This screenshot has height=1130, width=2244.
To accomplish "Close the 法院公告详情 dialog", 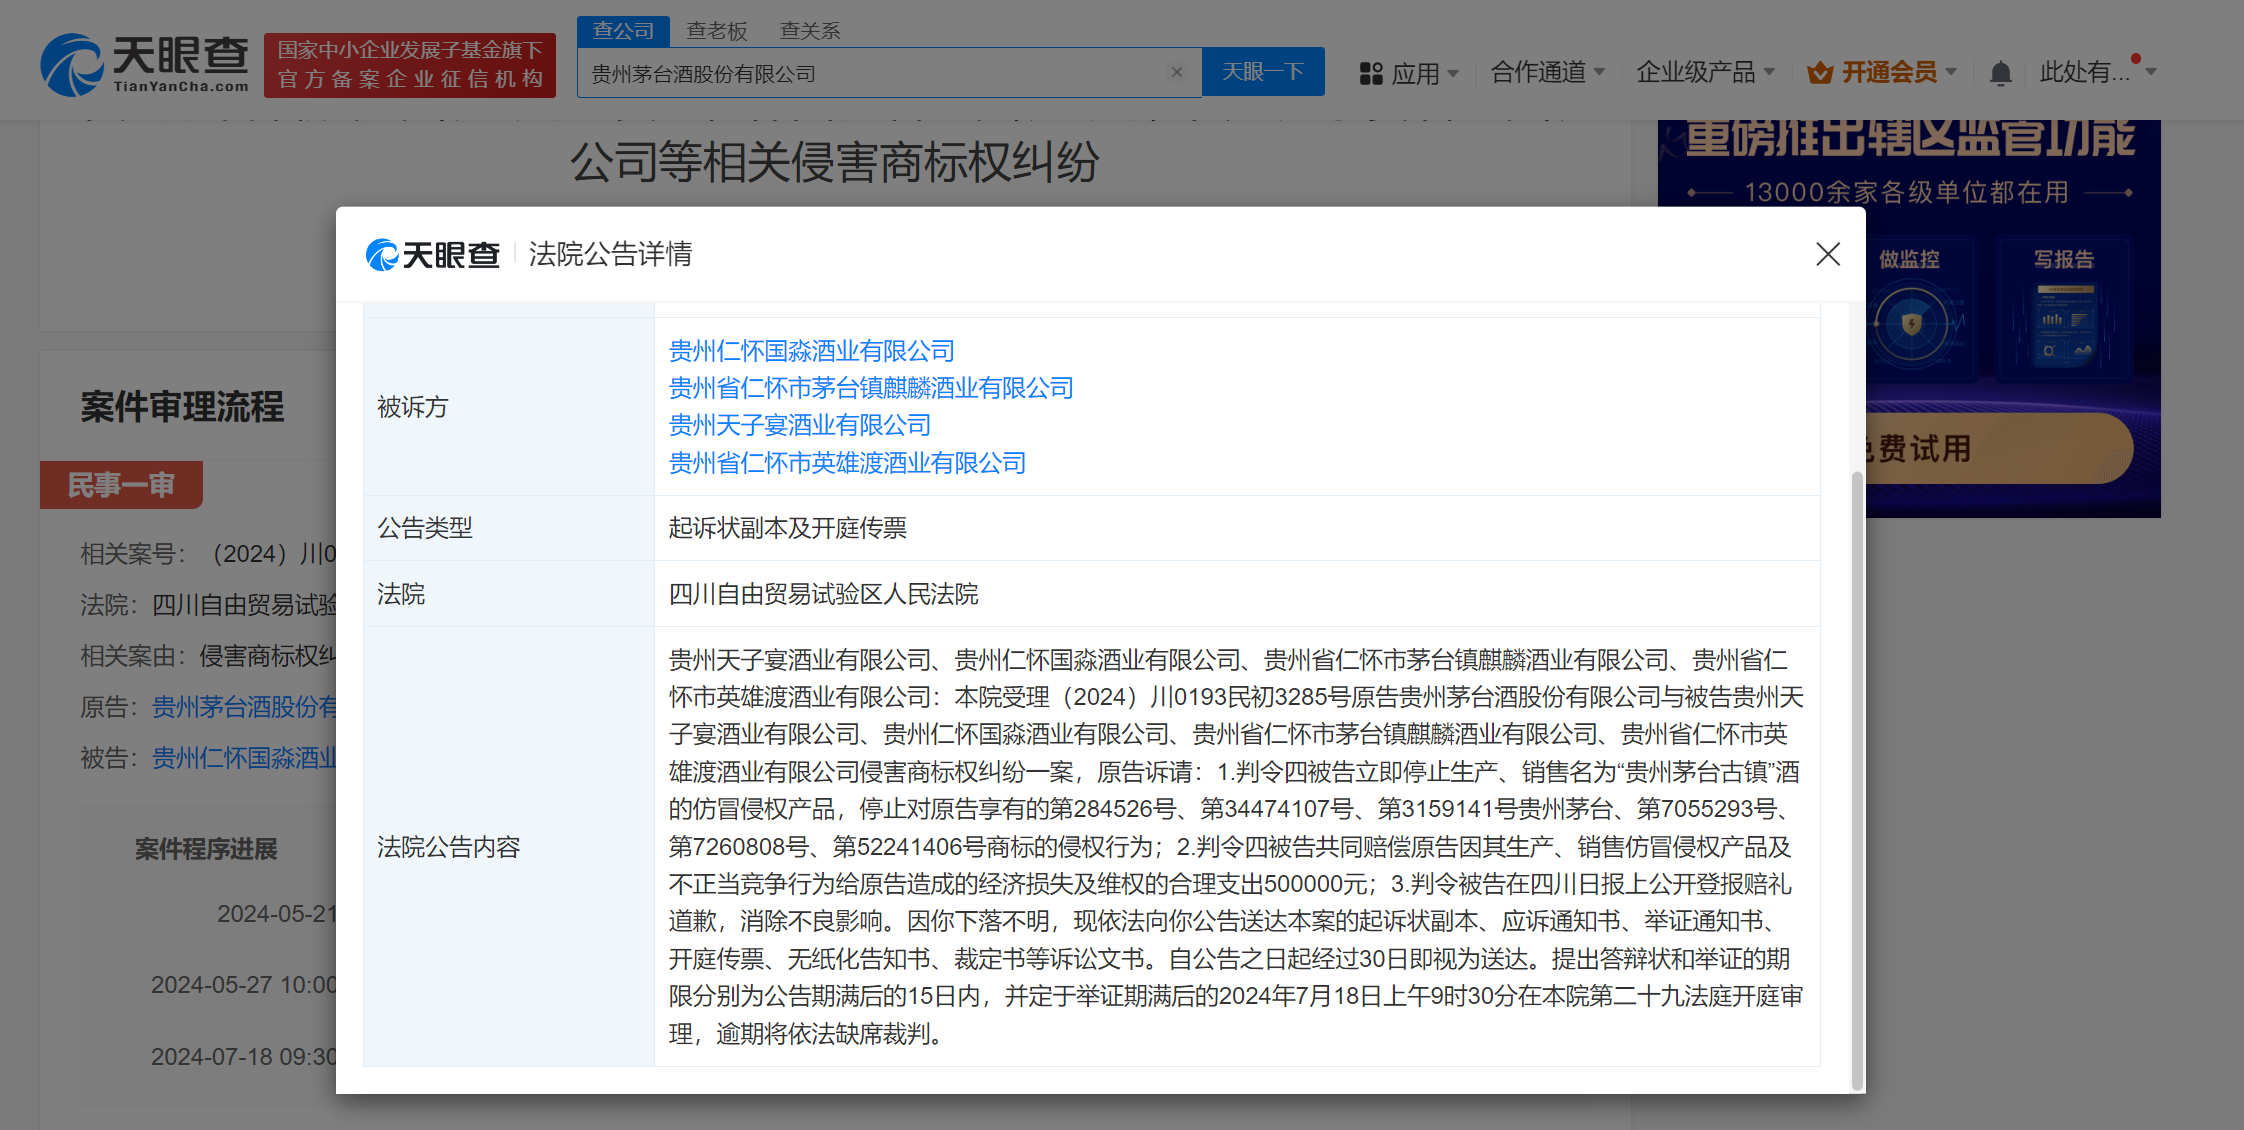I will pos(1827,254).
